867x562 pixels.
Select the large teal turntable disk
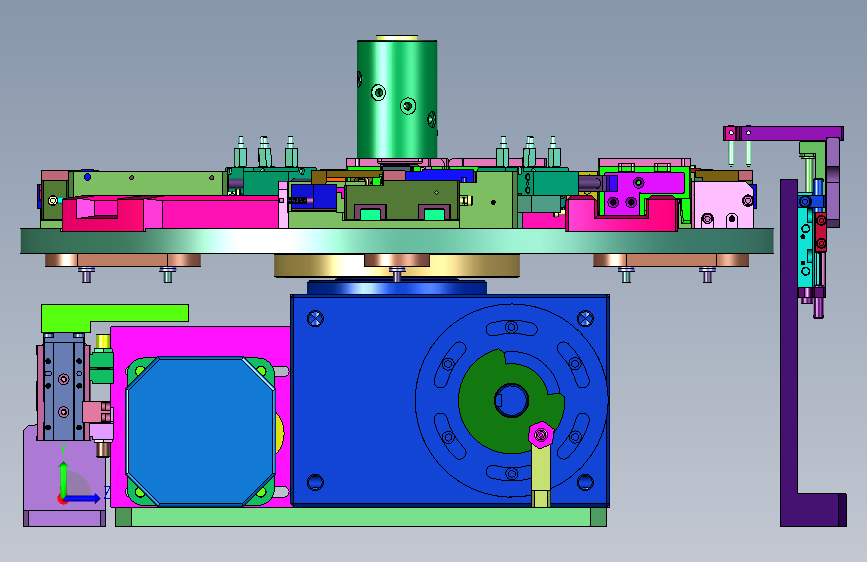click(397, 241)
